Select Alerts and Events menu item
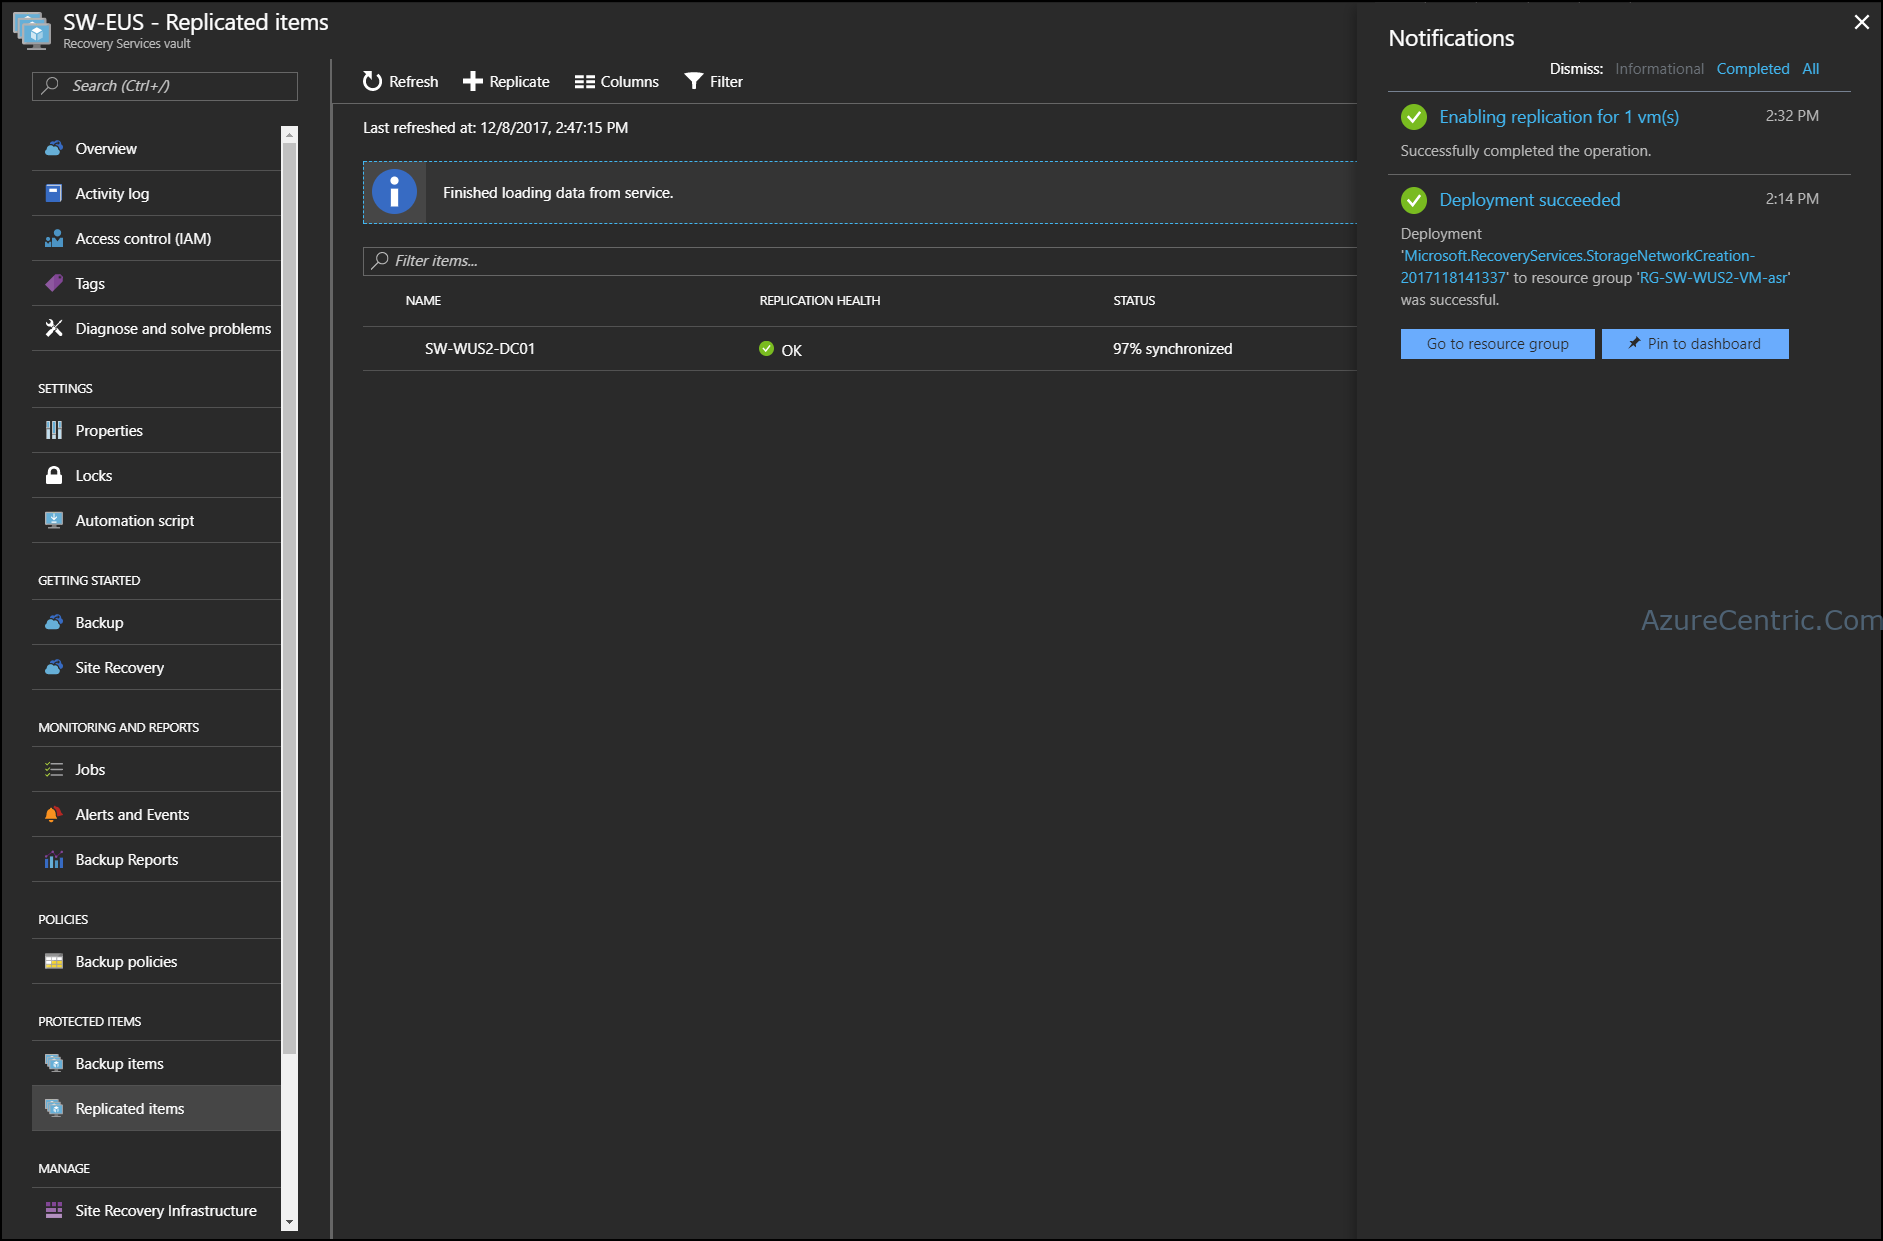This screenshot has height=1241, width=1883. coord(156,814)
